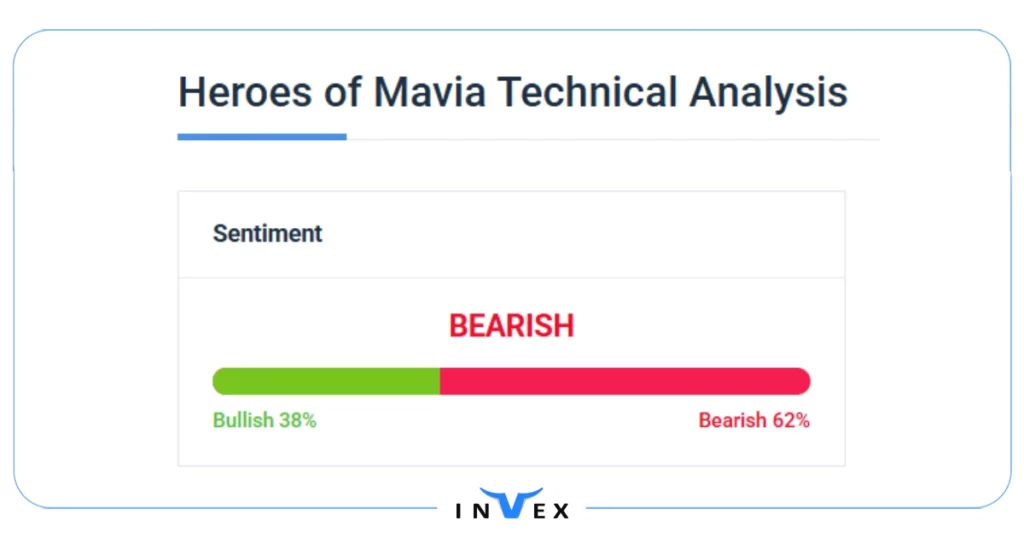Click the word Mavia in the title

pos(431,93)
